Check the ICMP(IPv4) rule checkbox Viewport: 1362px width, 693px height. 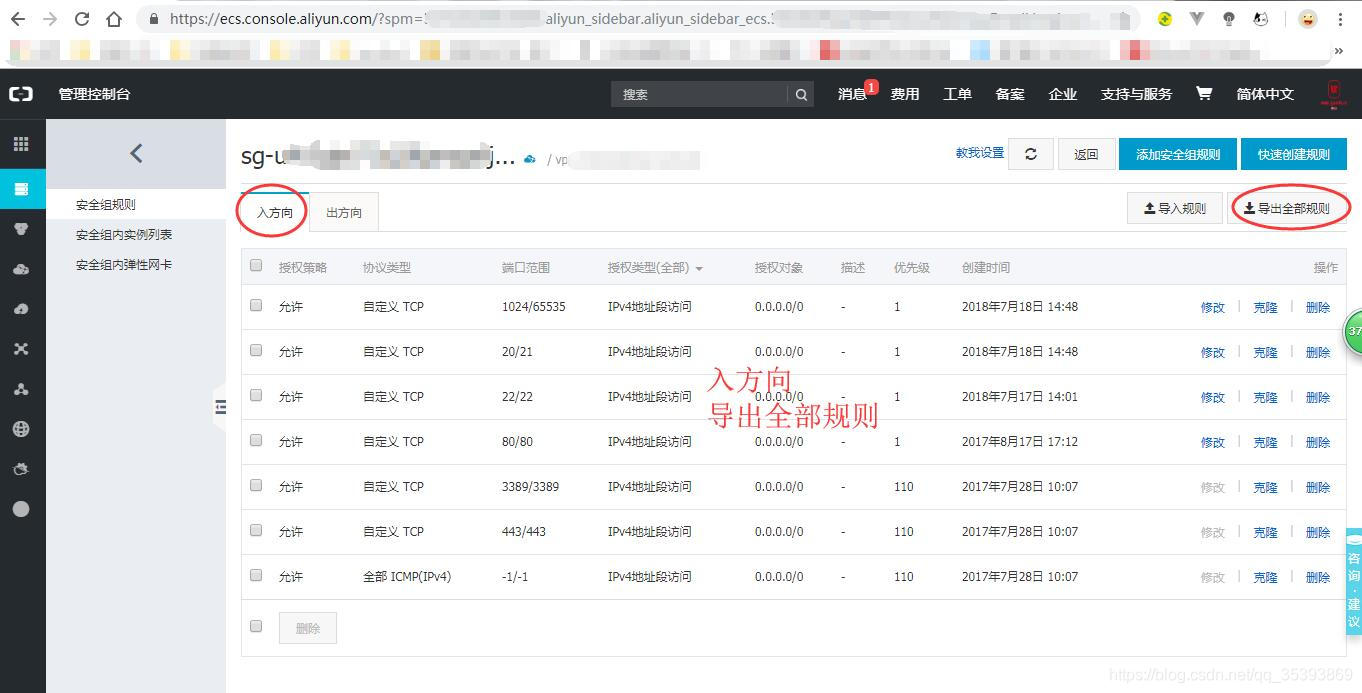(256, 575)
